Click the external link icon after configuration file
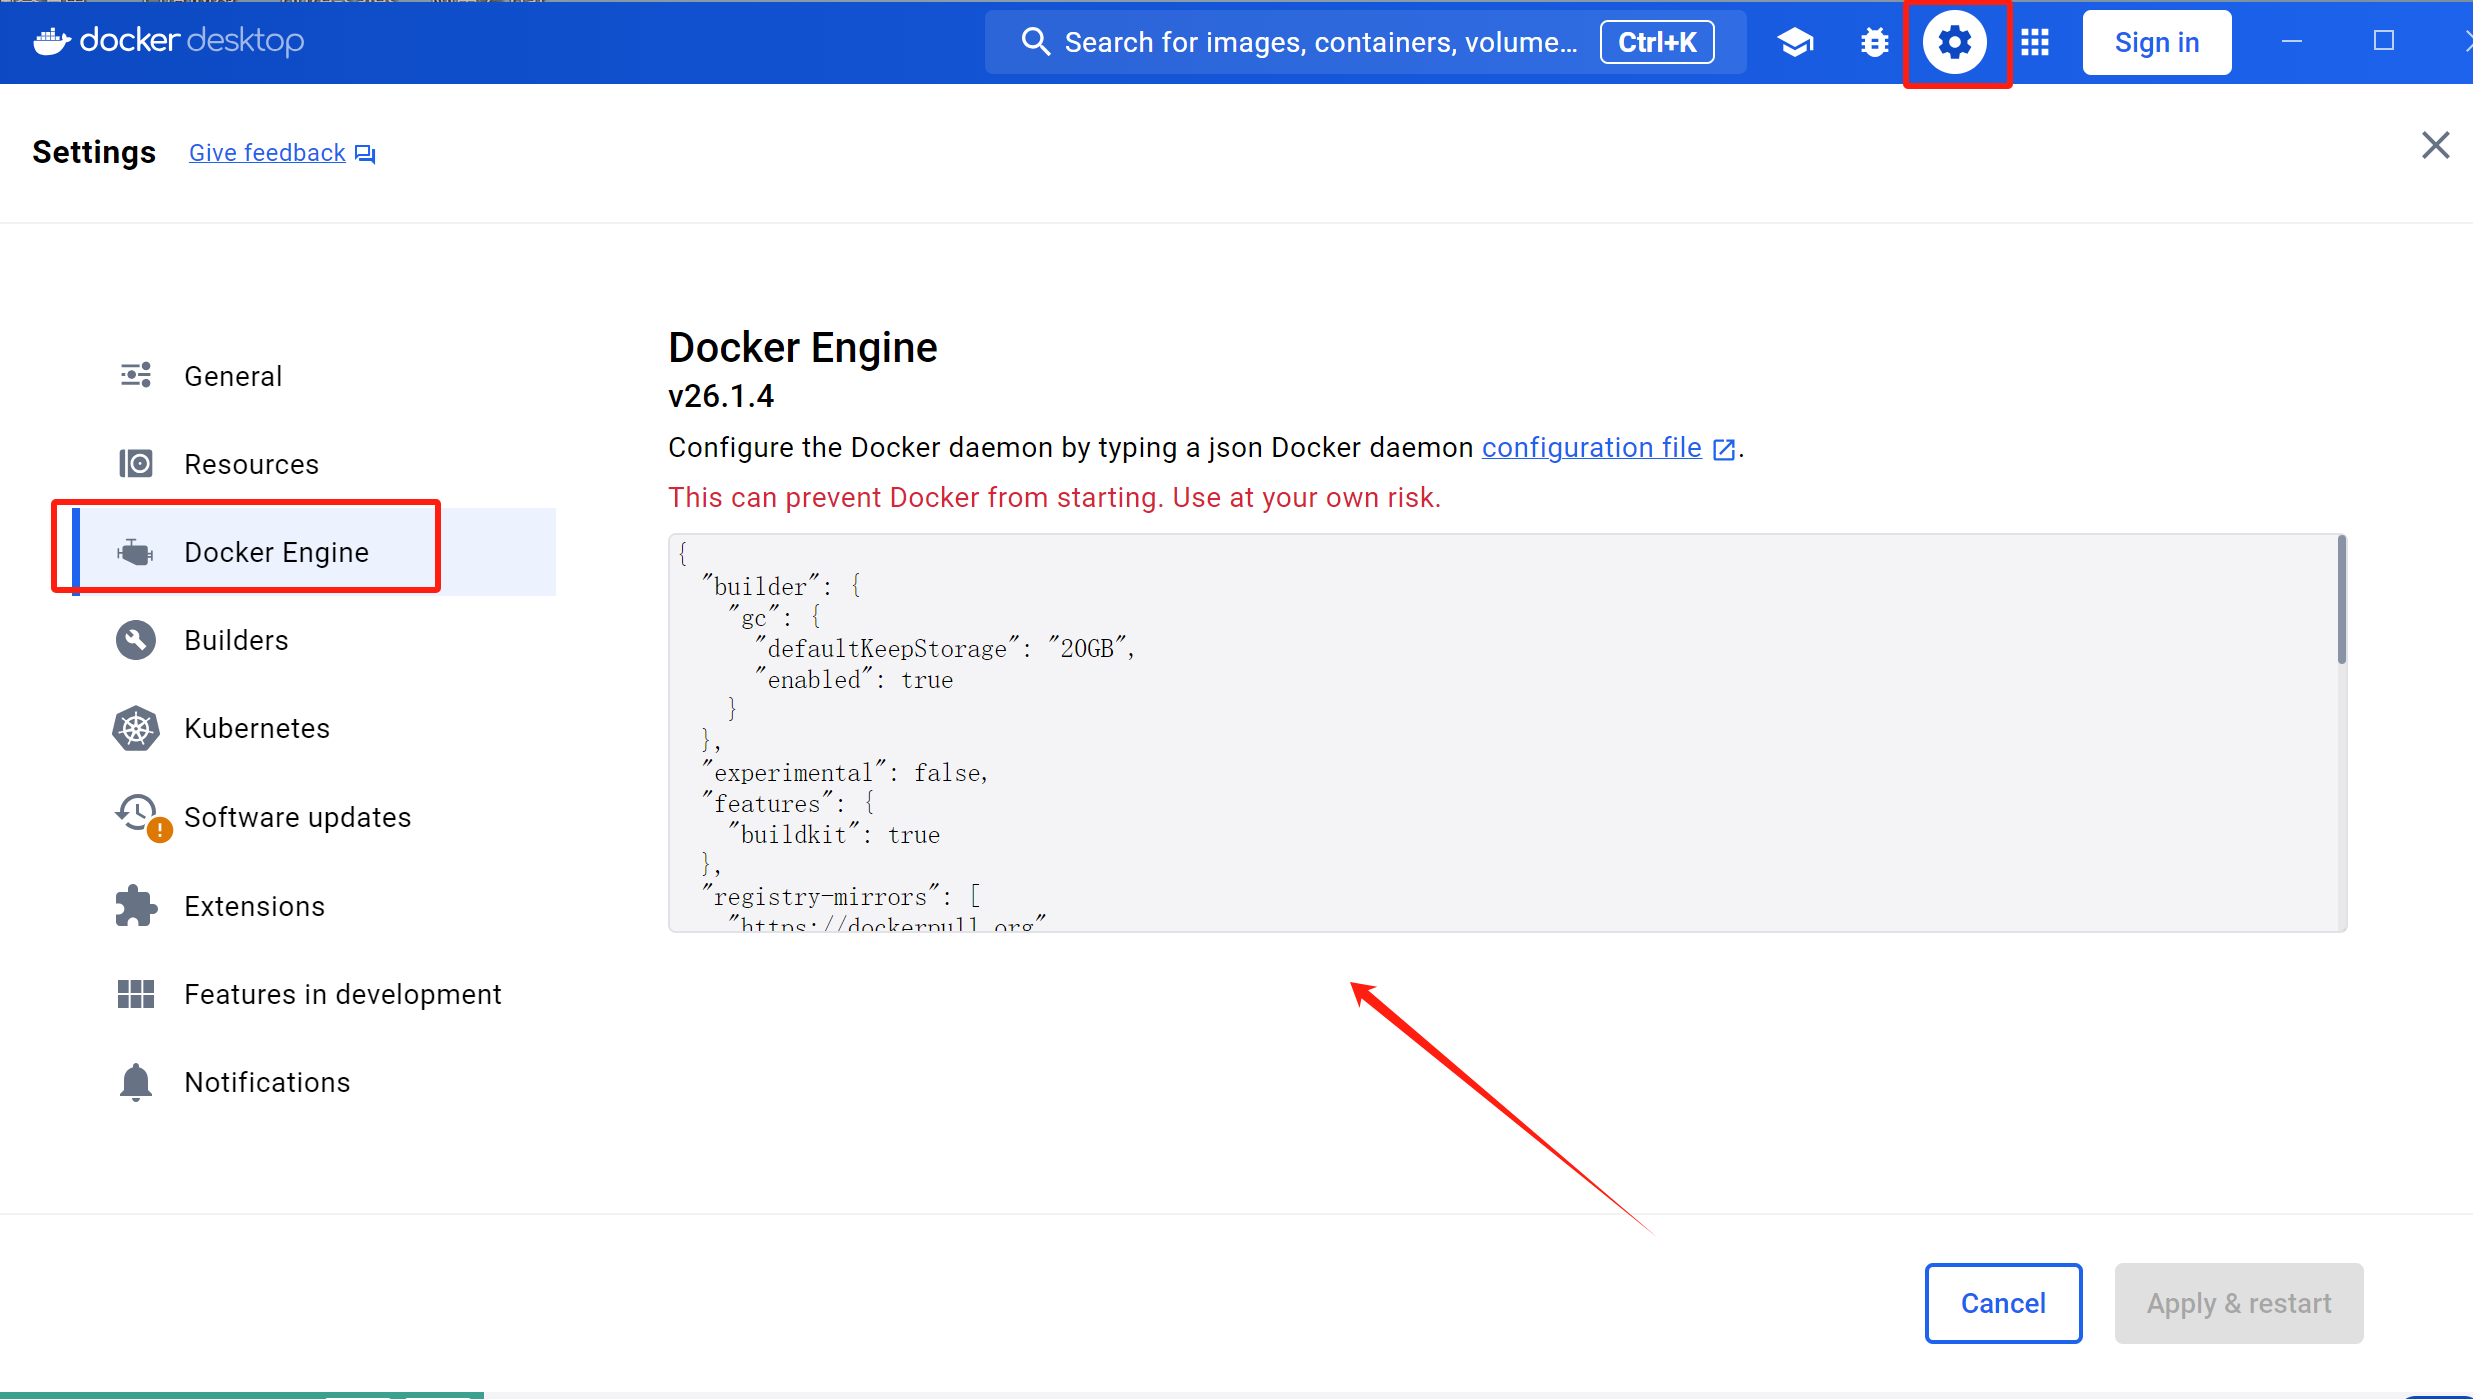 pos(1723,449)
